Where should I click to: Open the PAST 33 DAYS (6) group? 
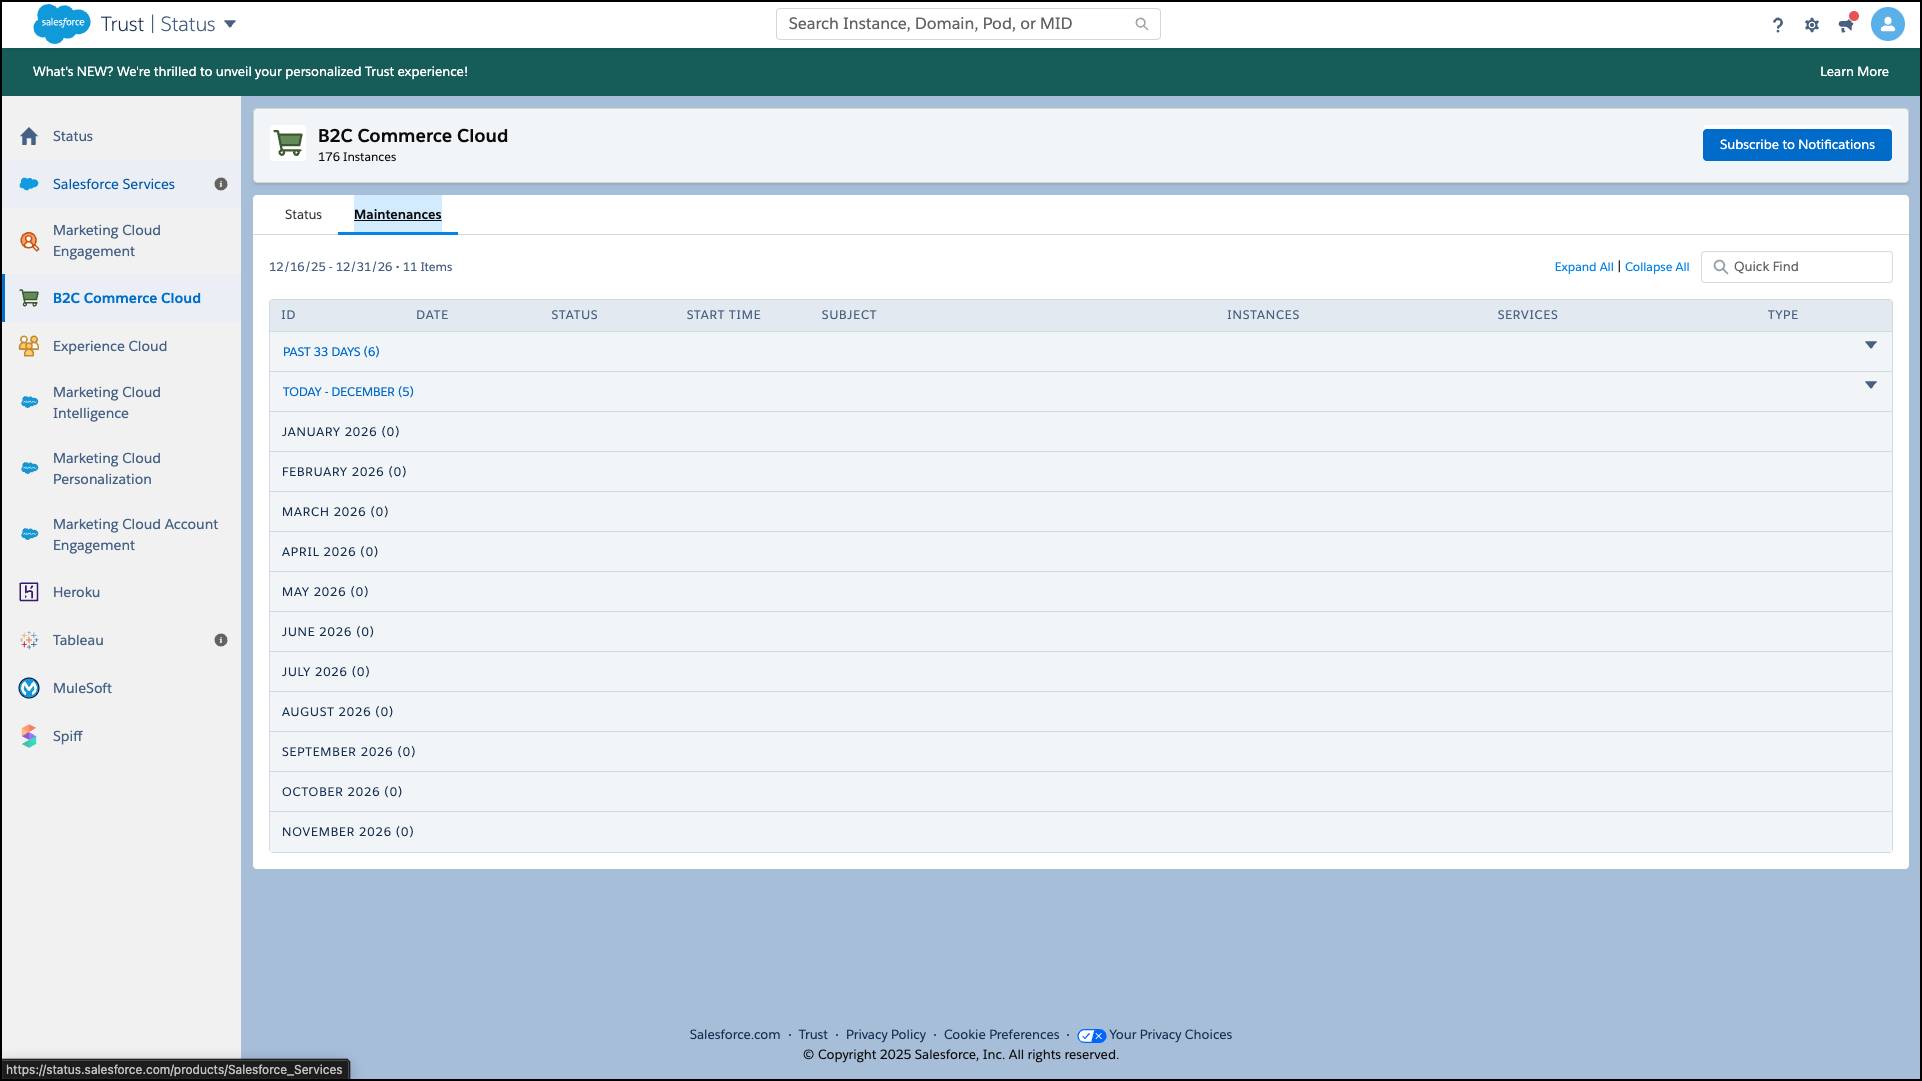coord(331,352)
